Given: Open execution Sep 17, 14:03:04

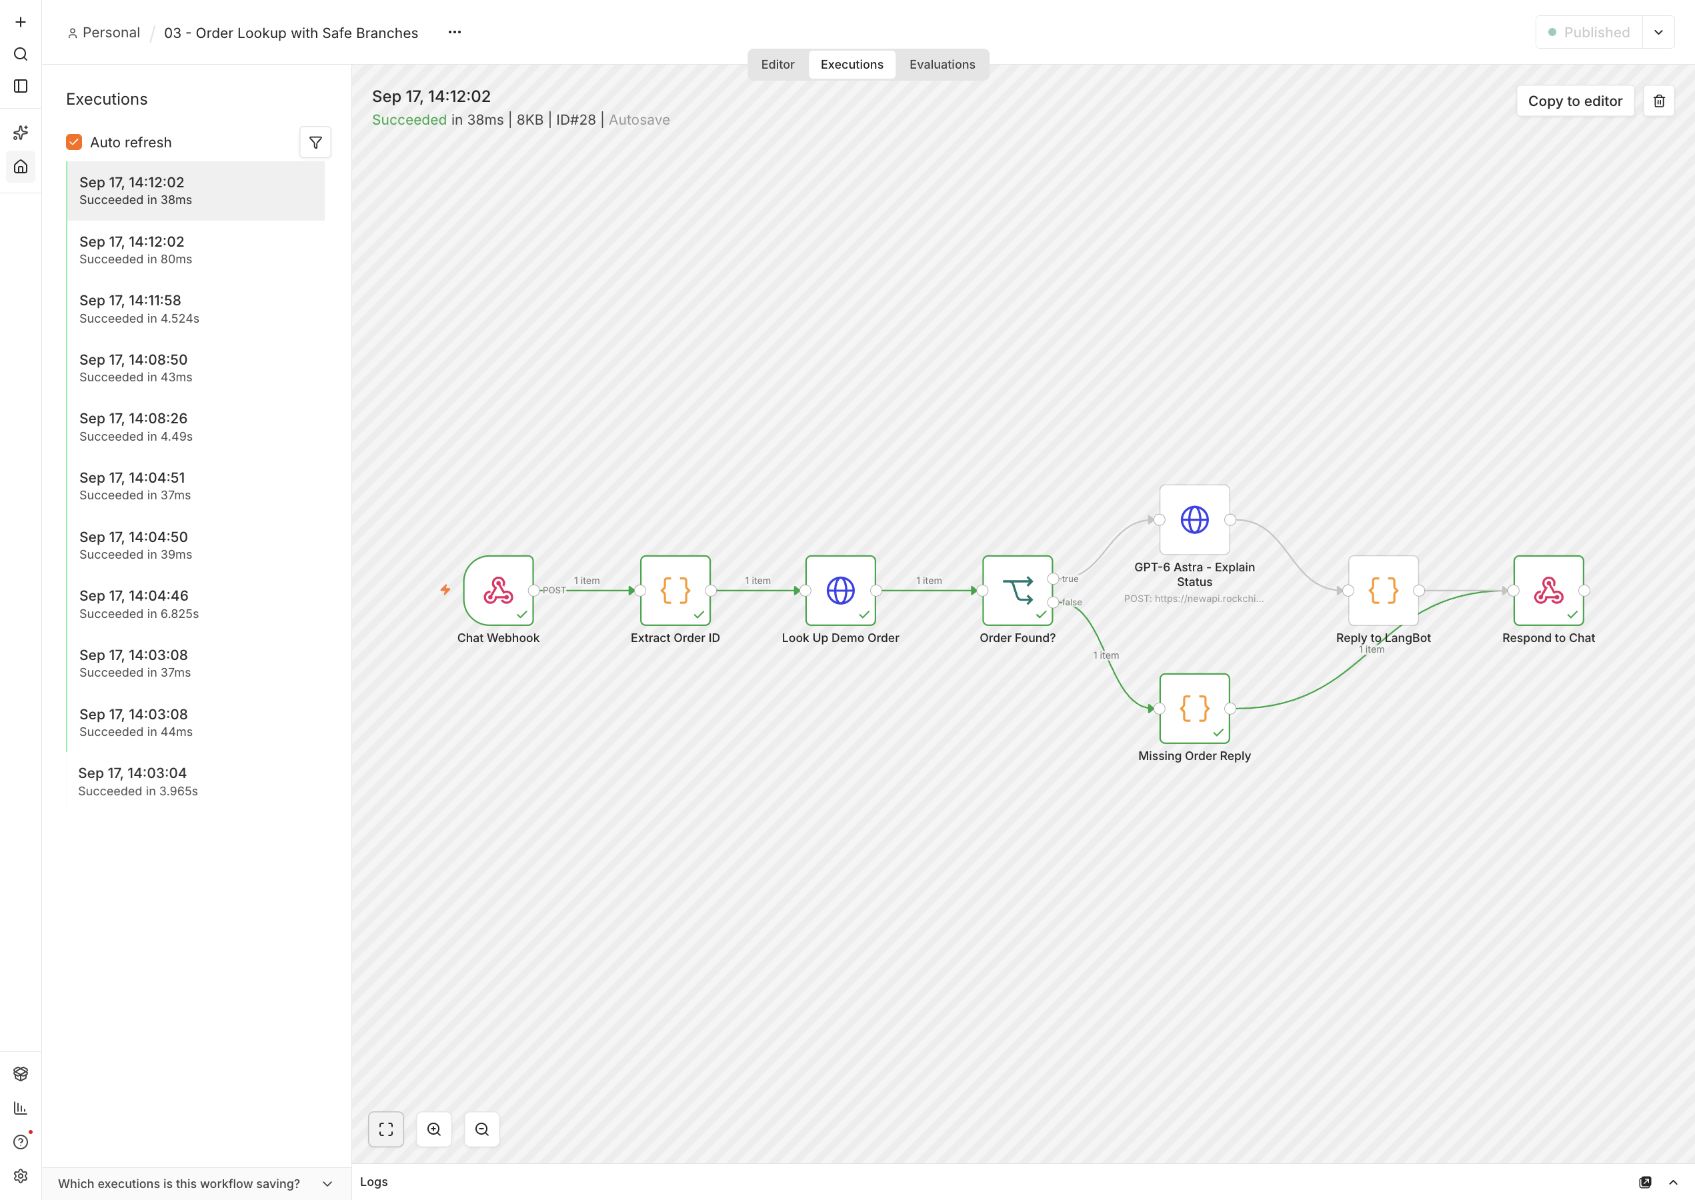Looking at the screenshot, I should pyautogui.click(x=196, y=781).
